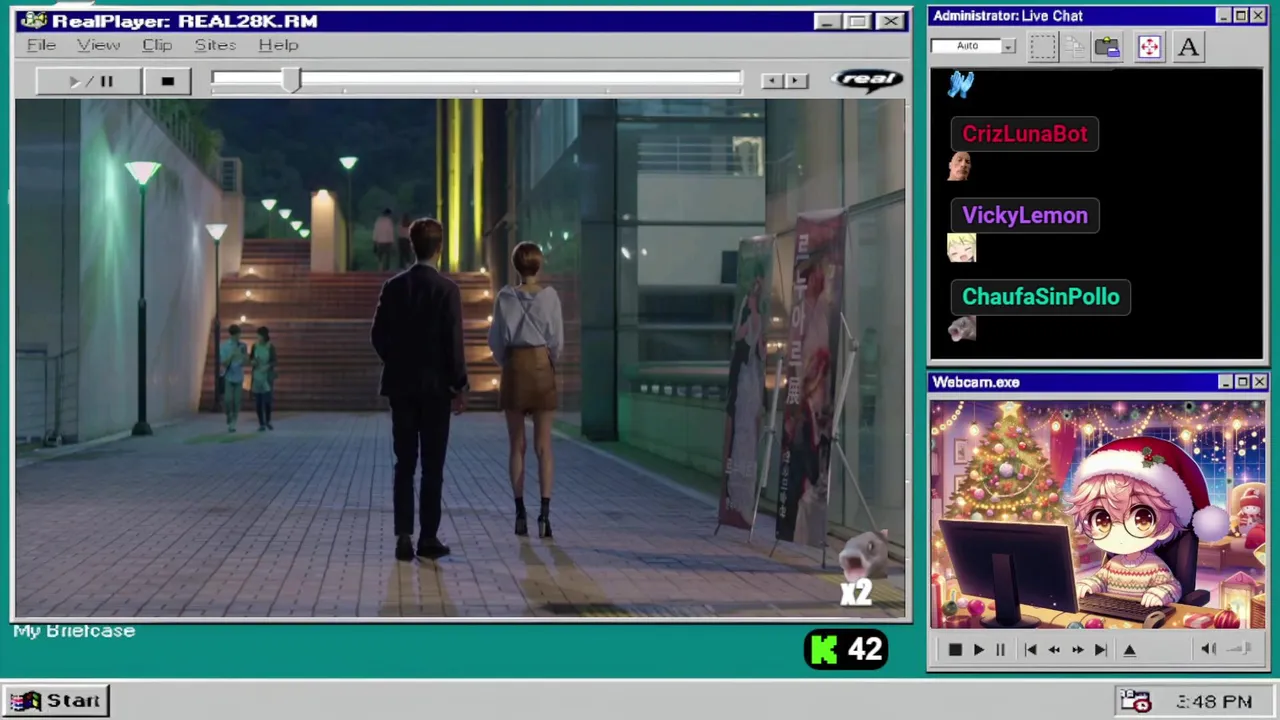
Task: Click the red arrows fullscreen icon in Live Chat
Action: coord(1148,47)
